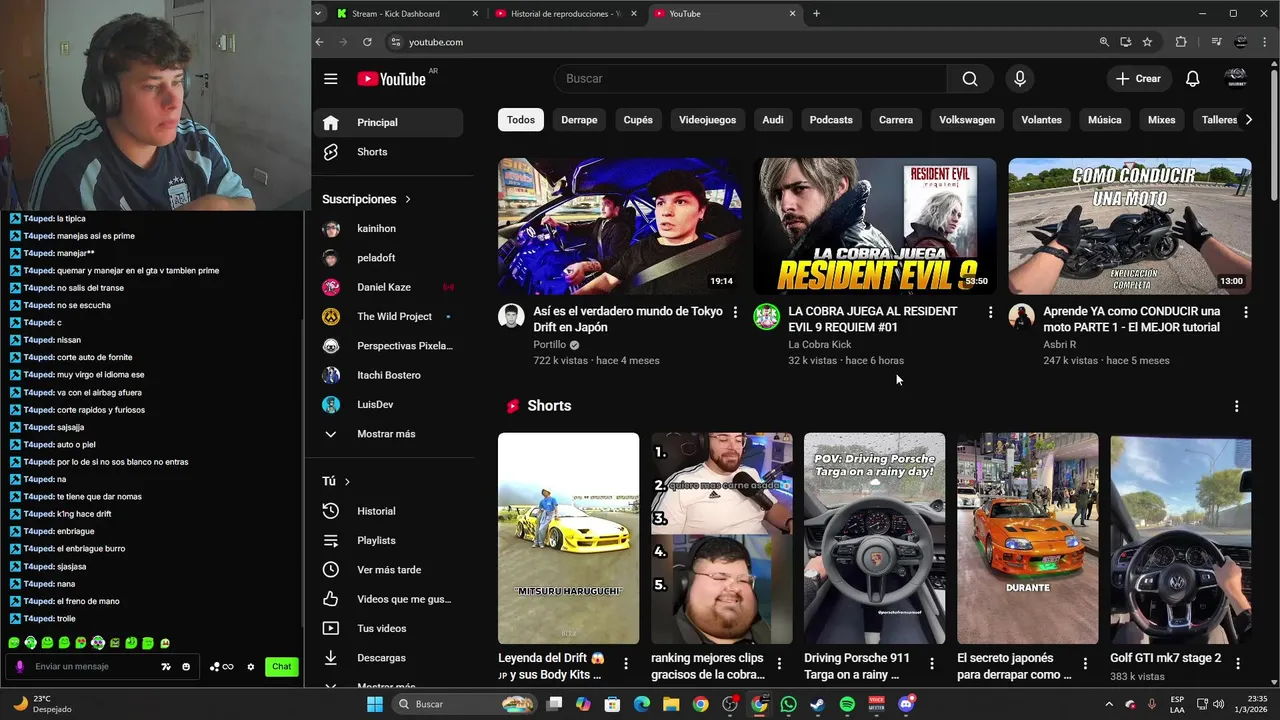Select the Videojuegos filter chip
The height and width of the screenshot is (720, 1280).
coord(707,120)
